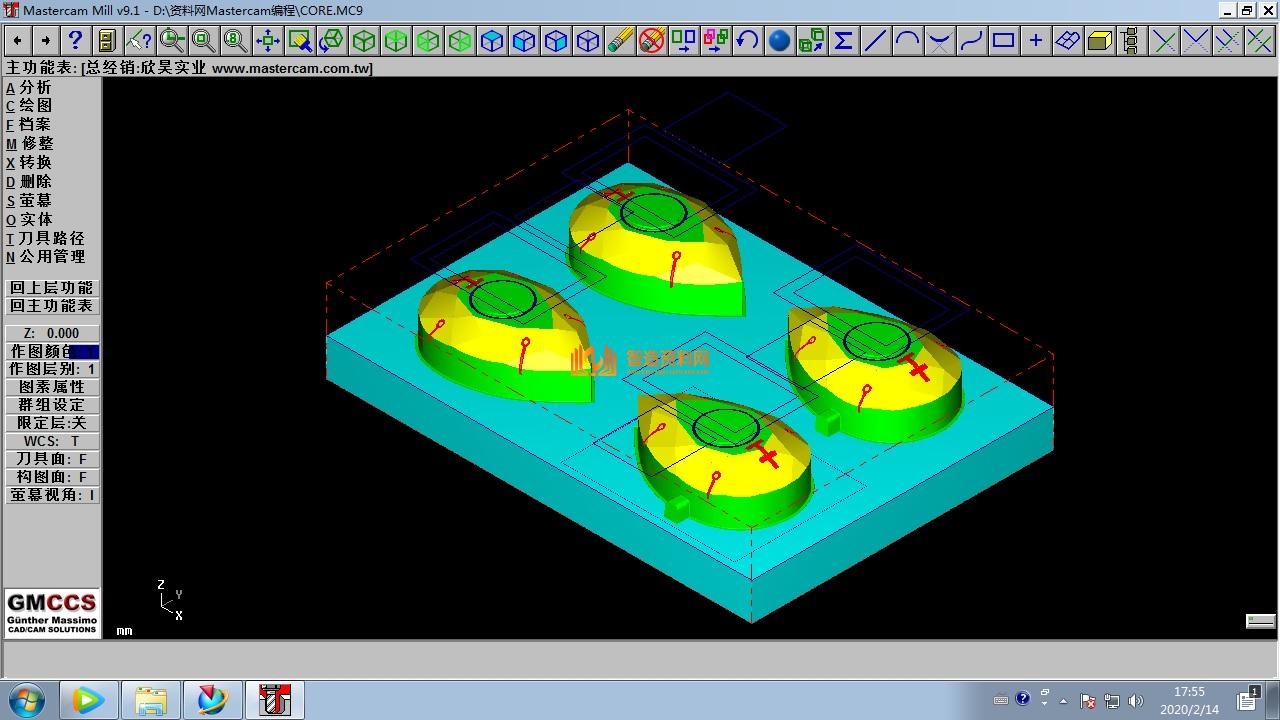This screenshot has height=720, width=1280.
Task: Click the Z: 0.000 depth field
Action: 52,333
